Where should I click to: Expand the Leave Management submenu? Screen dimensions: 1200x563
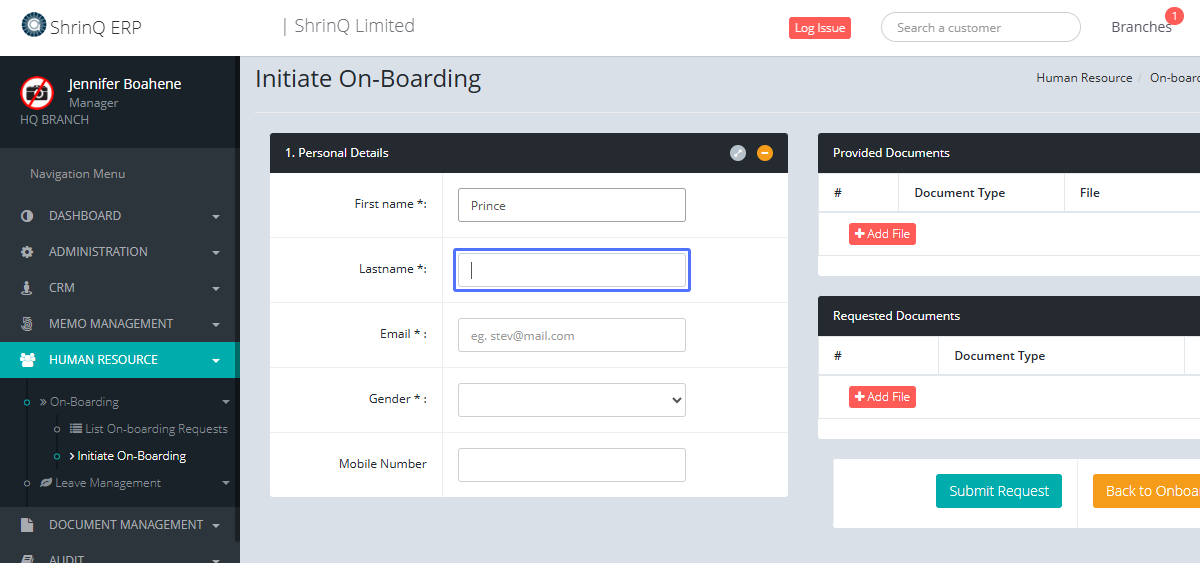point(226,483)
